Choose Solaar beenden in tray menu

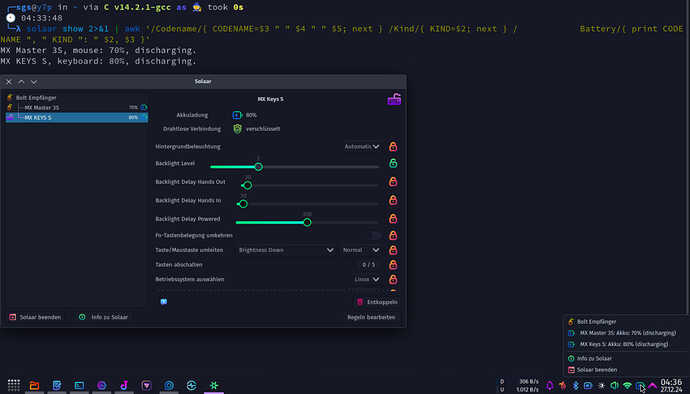(x=627, y=370)
